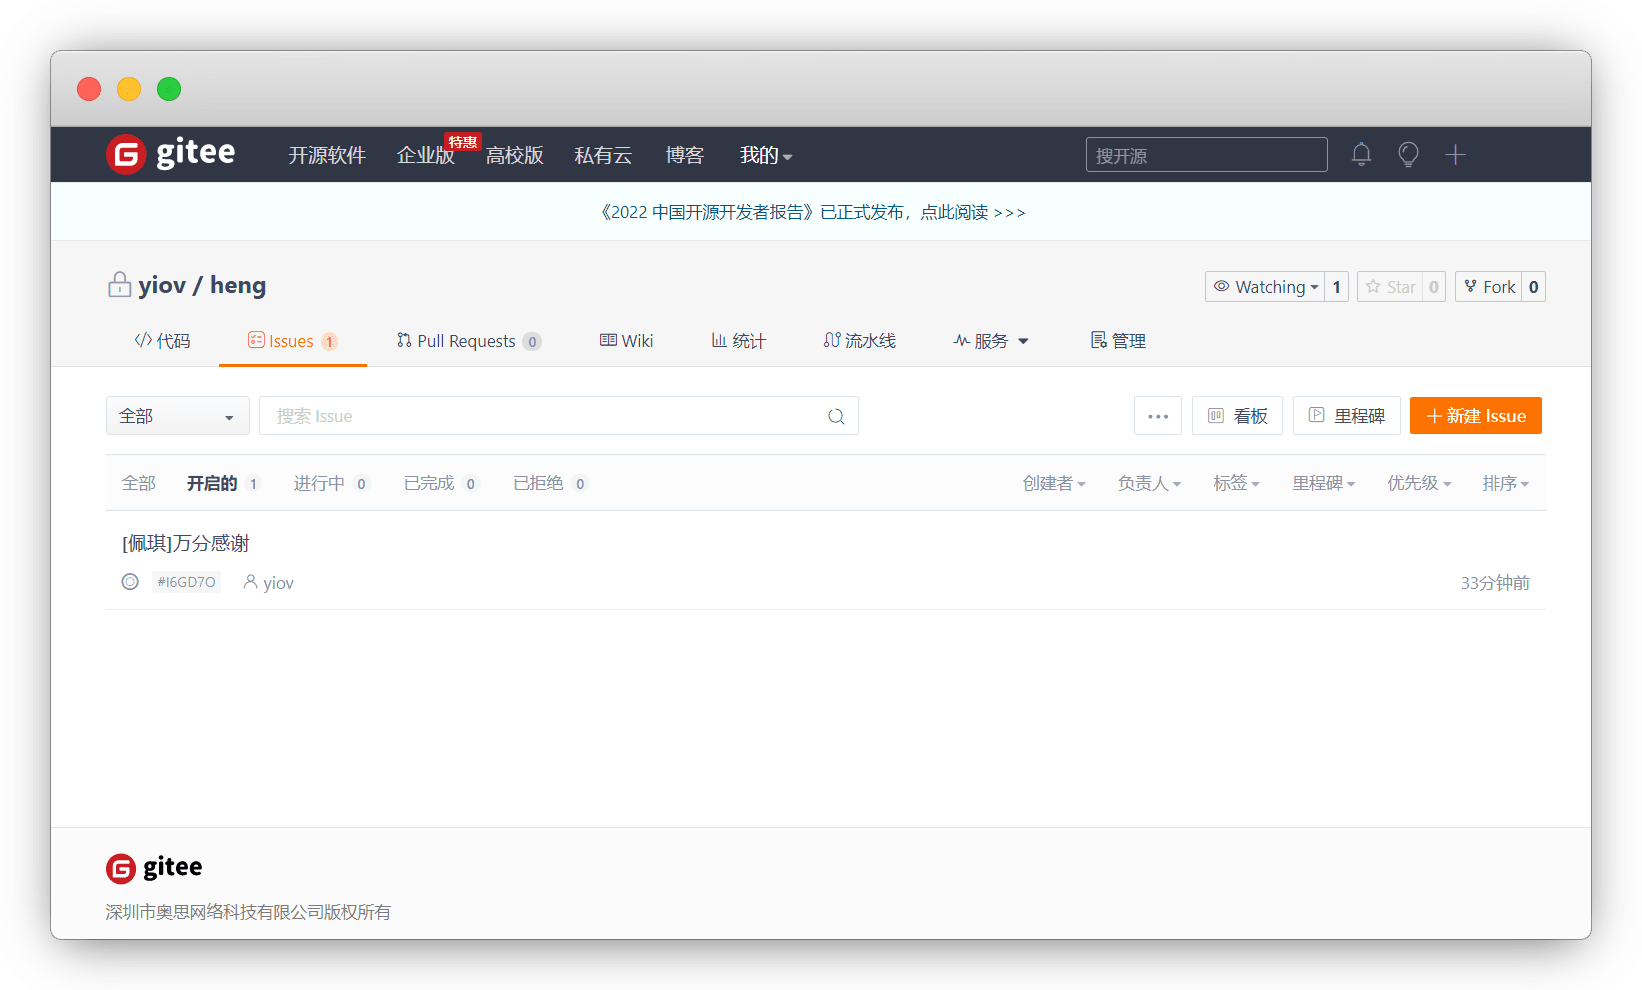The width and height of the screenshot is (1642, 990).
Task: Expand the 全部 scope dropdown
Action: (177, 416)
